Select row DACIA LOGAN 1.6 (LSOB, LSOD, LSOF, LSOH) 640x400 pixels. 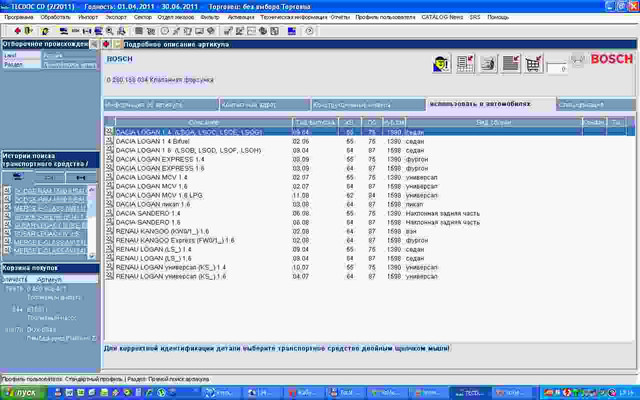pyautogui.click(x=369, y=150)
